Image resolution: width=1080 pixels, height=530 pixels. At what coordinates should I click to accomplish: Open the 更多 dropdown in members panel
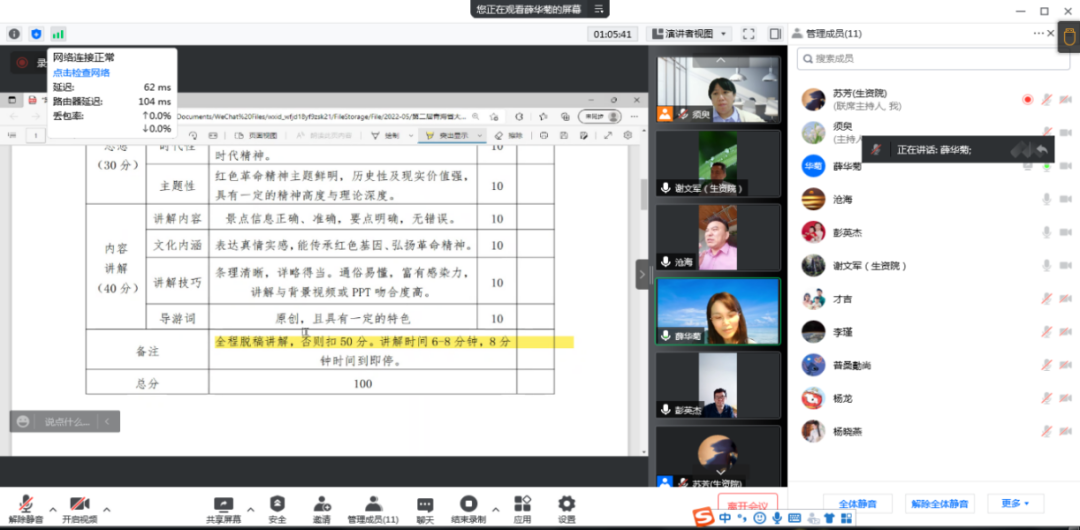[1015, 503]
